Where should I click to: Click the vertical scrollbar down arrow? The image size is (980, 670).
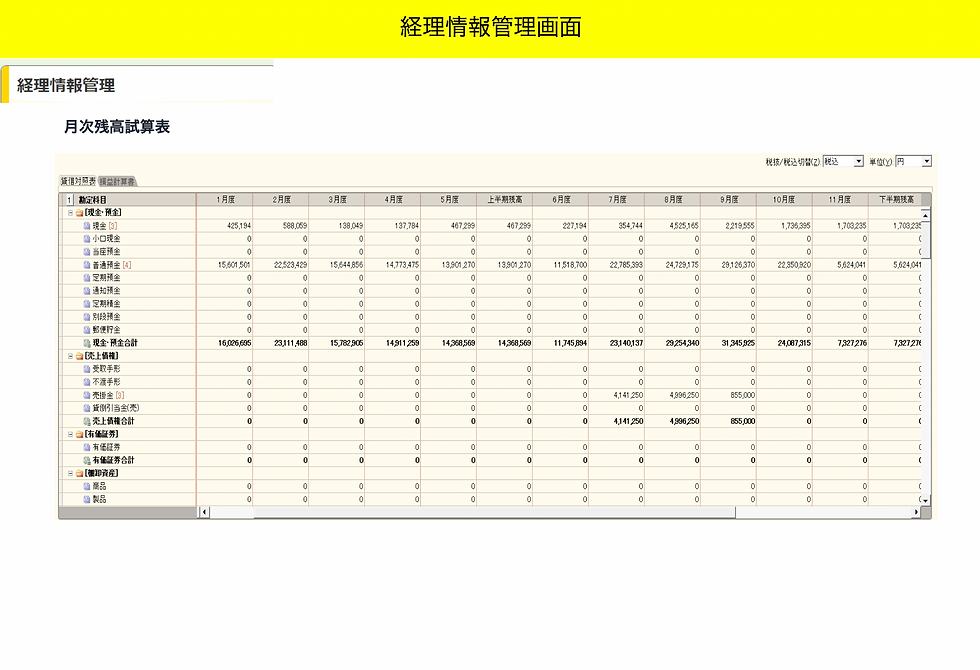pos(926,501)
